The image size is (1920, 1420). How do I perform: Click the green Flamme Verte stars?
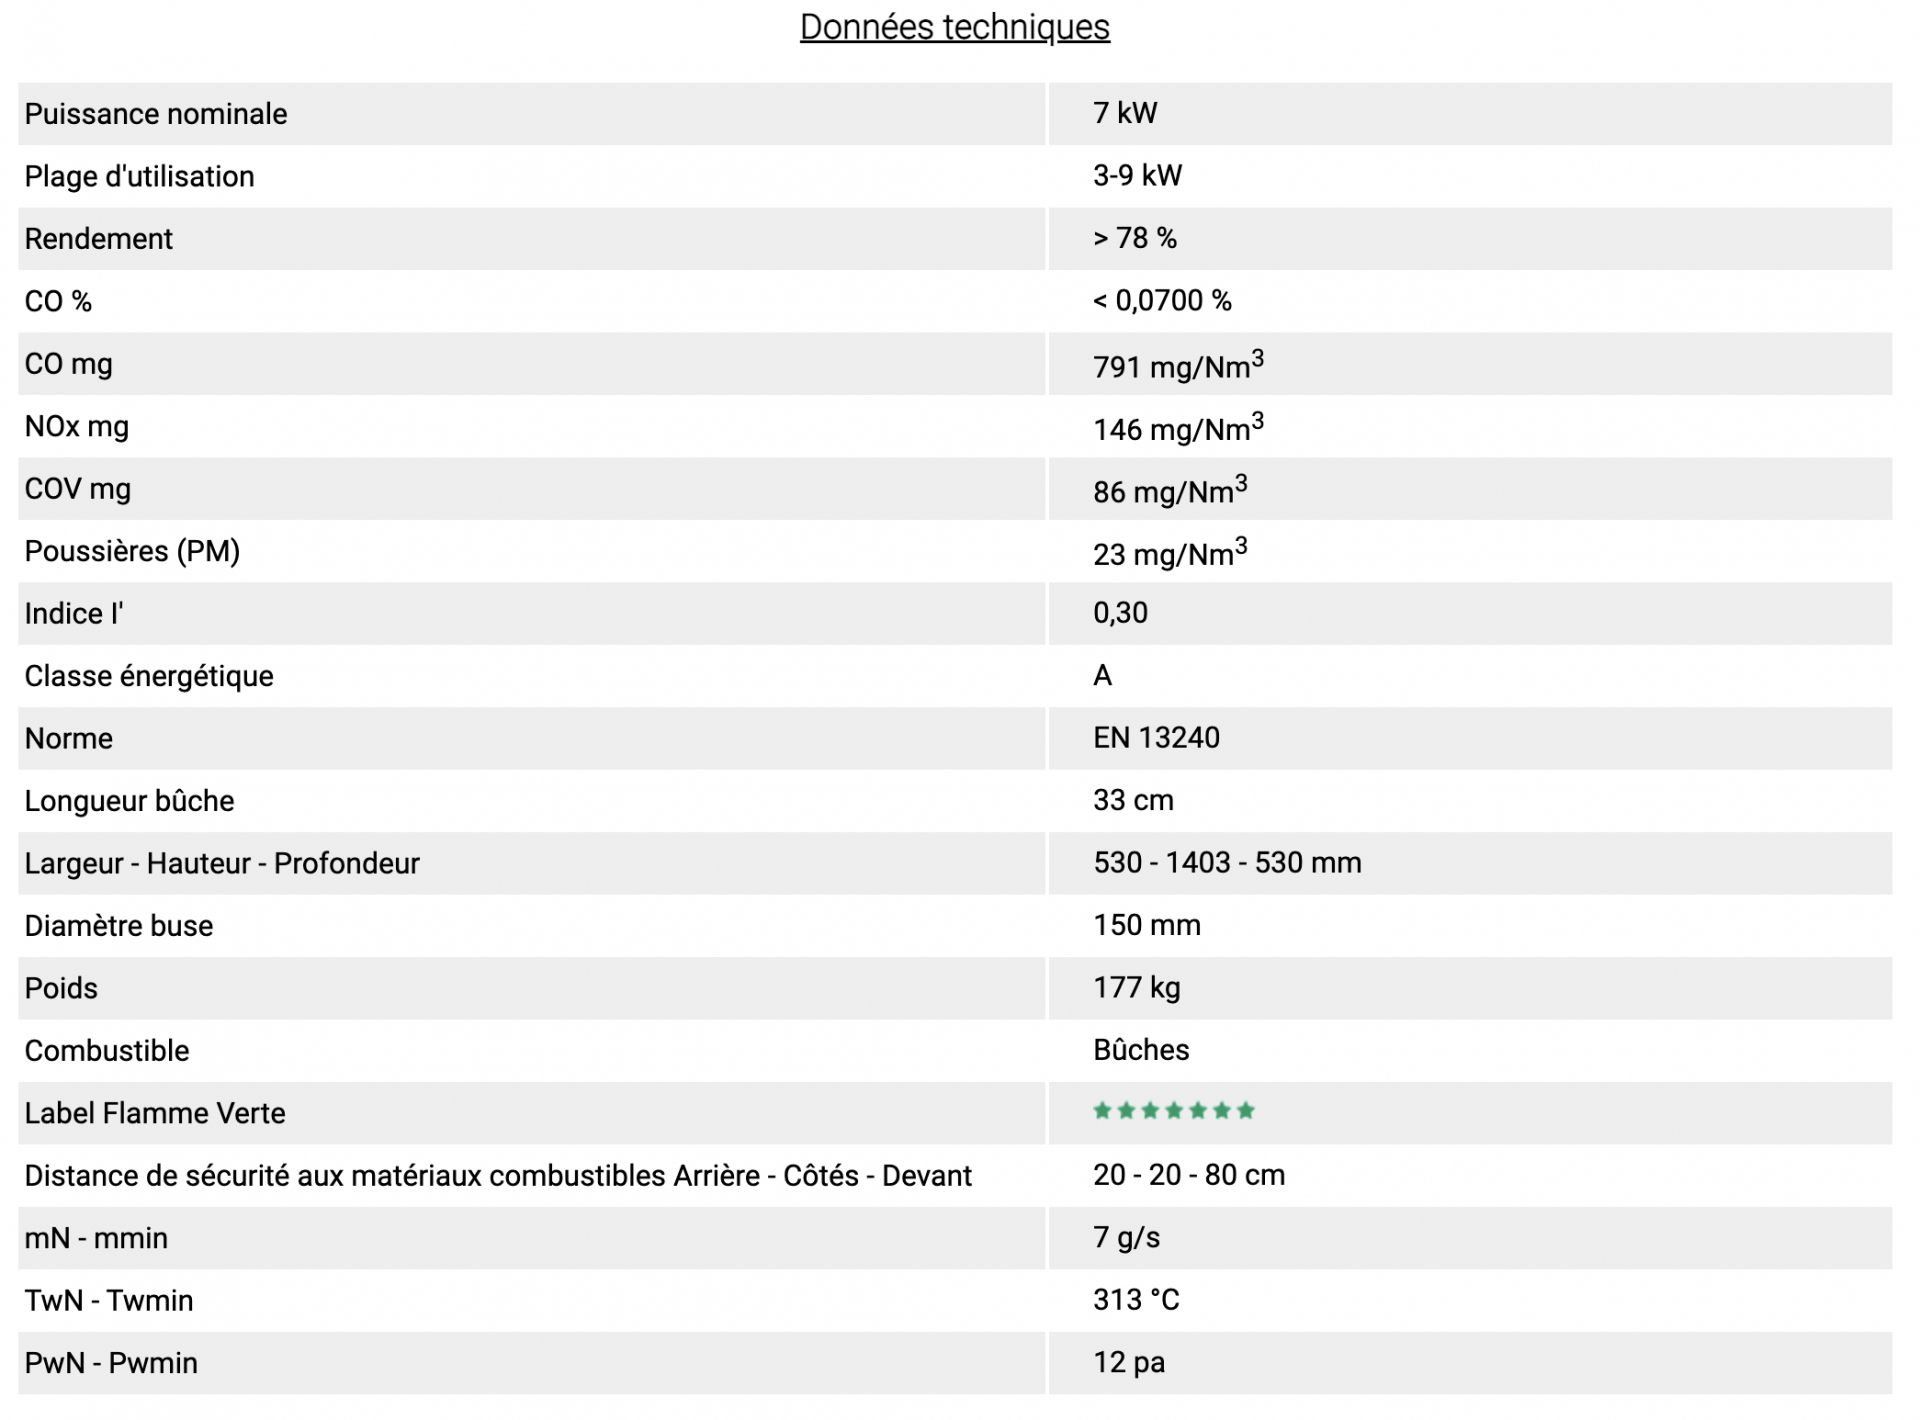tap(1173, 1111)
